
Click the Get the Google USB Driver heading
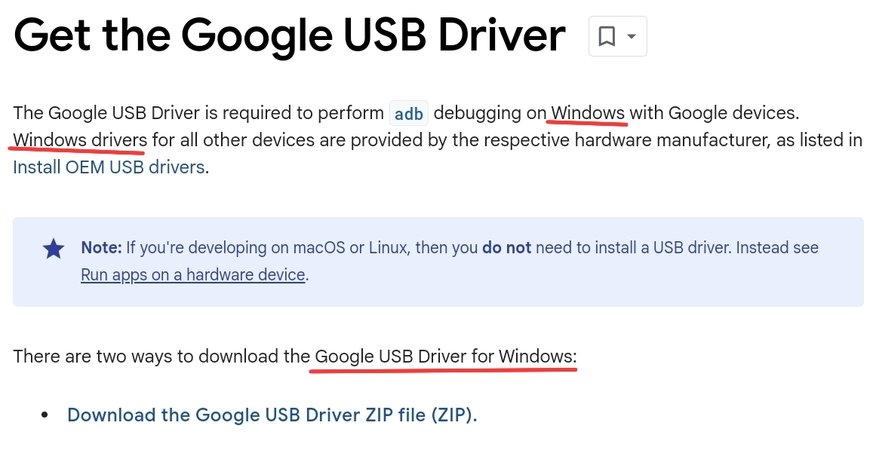[289, 37]
